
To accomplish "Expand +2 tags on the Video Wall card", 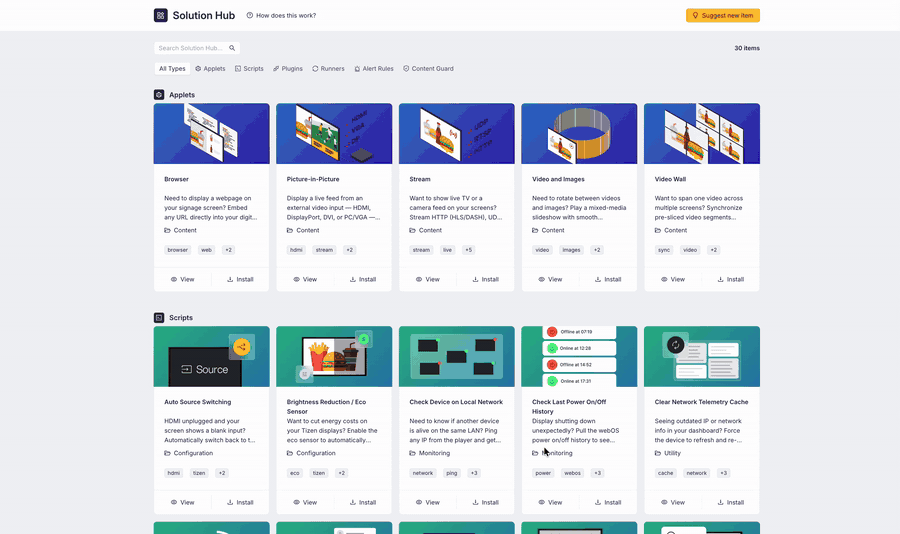I will 713,250.
